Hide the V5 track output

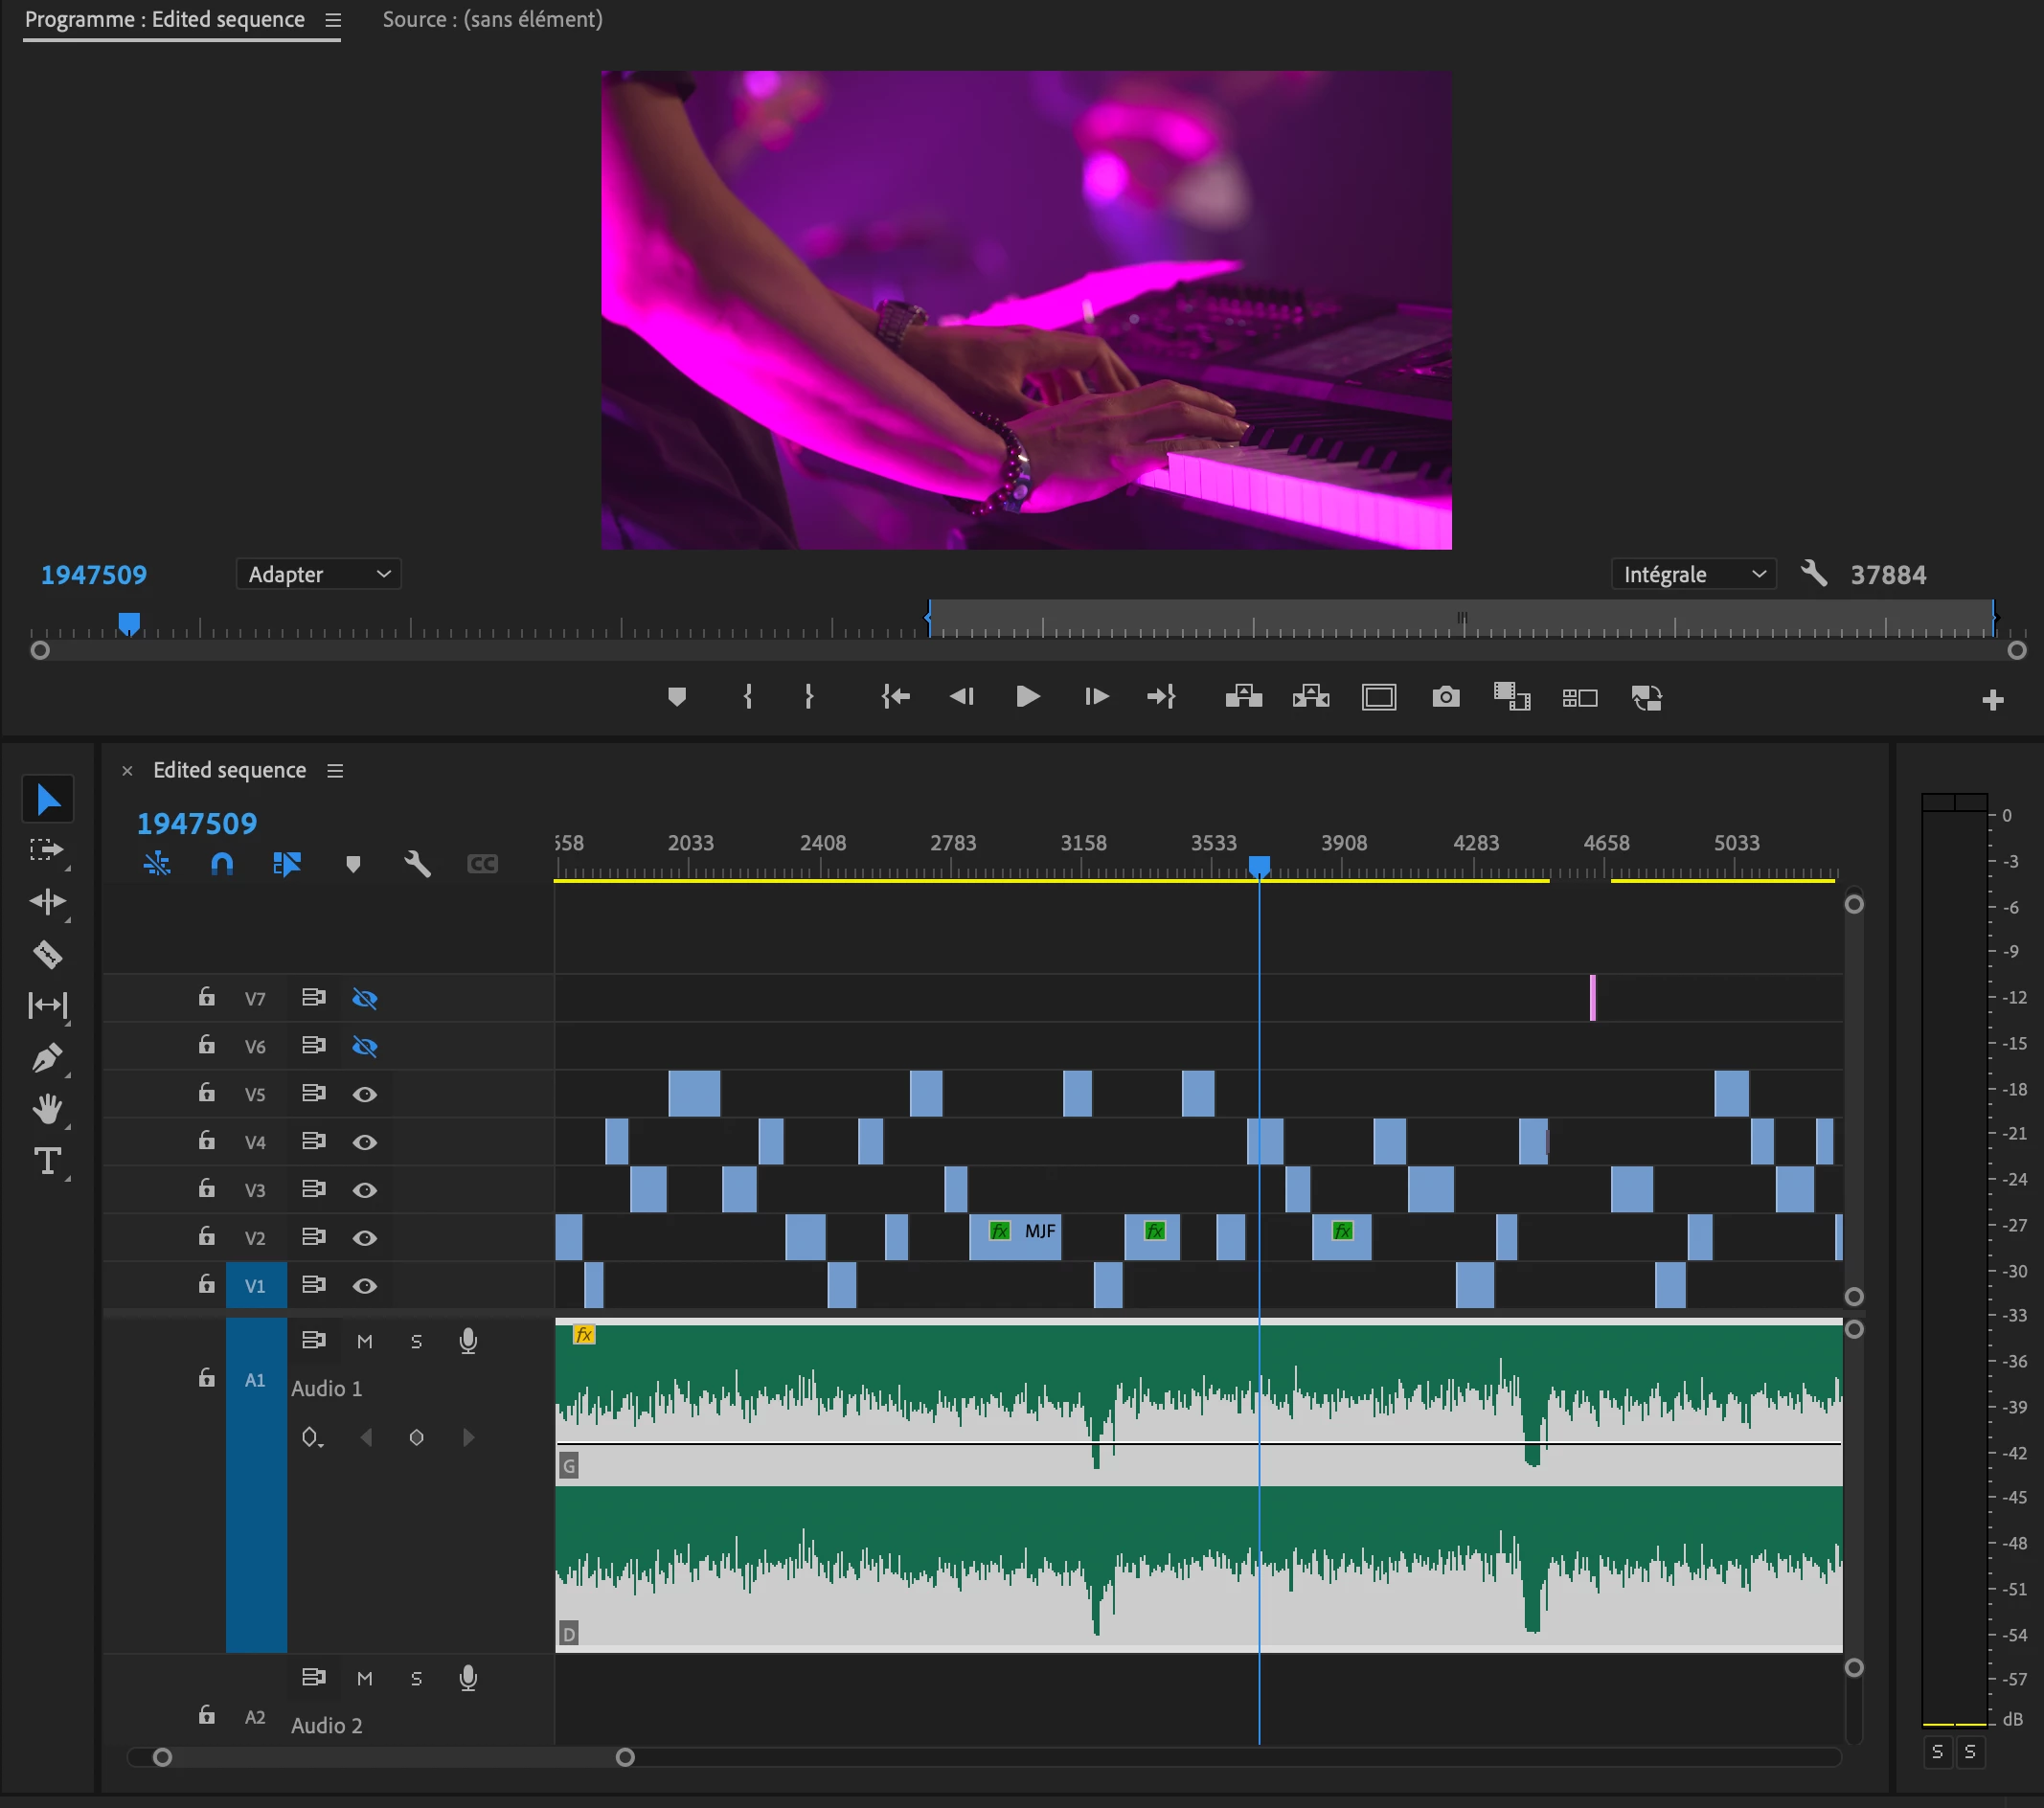365,1094
